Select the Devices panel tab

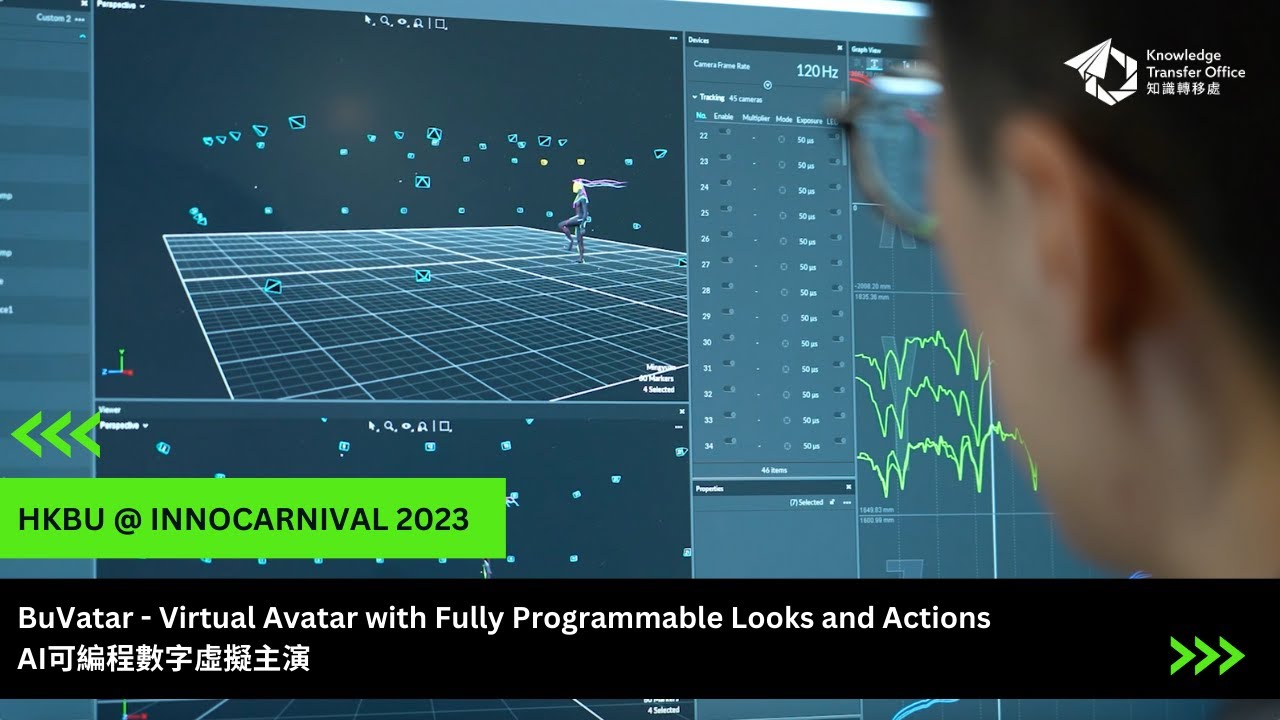pos(699,41)
